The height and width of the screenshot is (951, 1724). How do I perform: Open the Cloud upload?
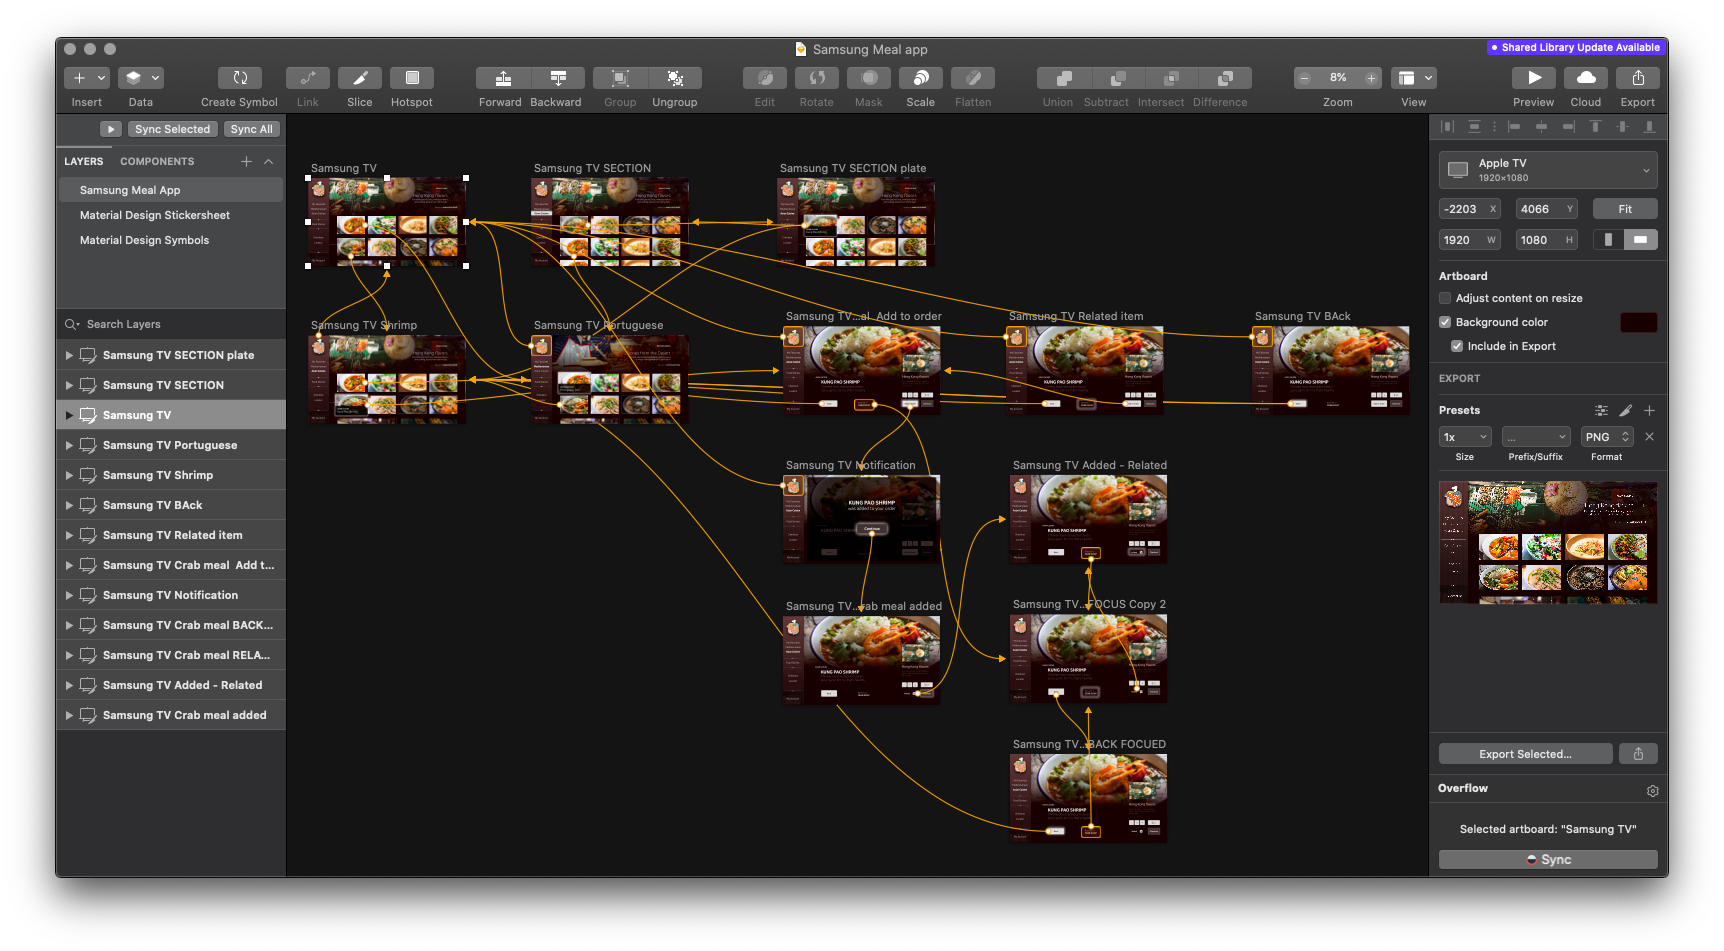1586,78
